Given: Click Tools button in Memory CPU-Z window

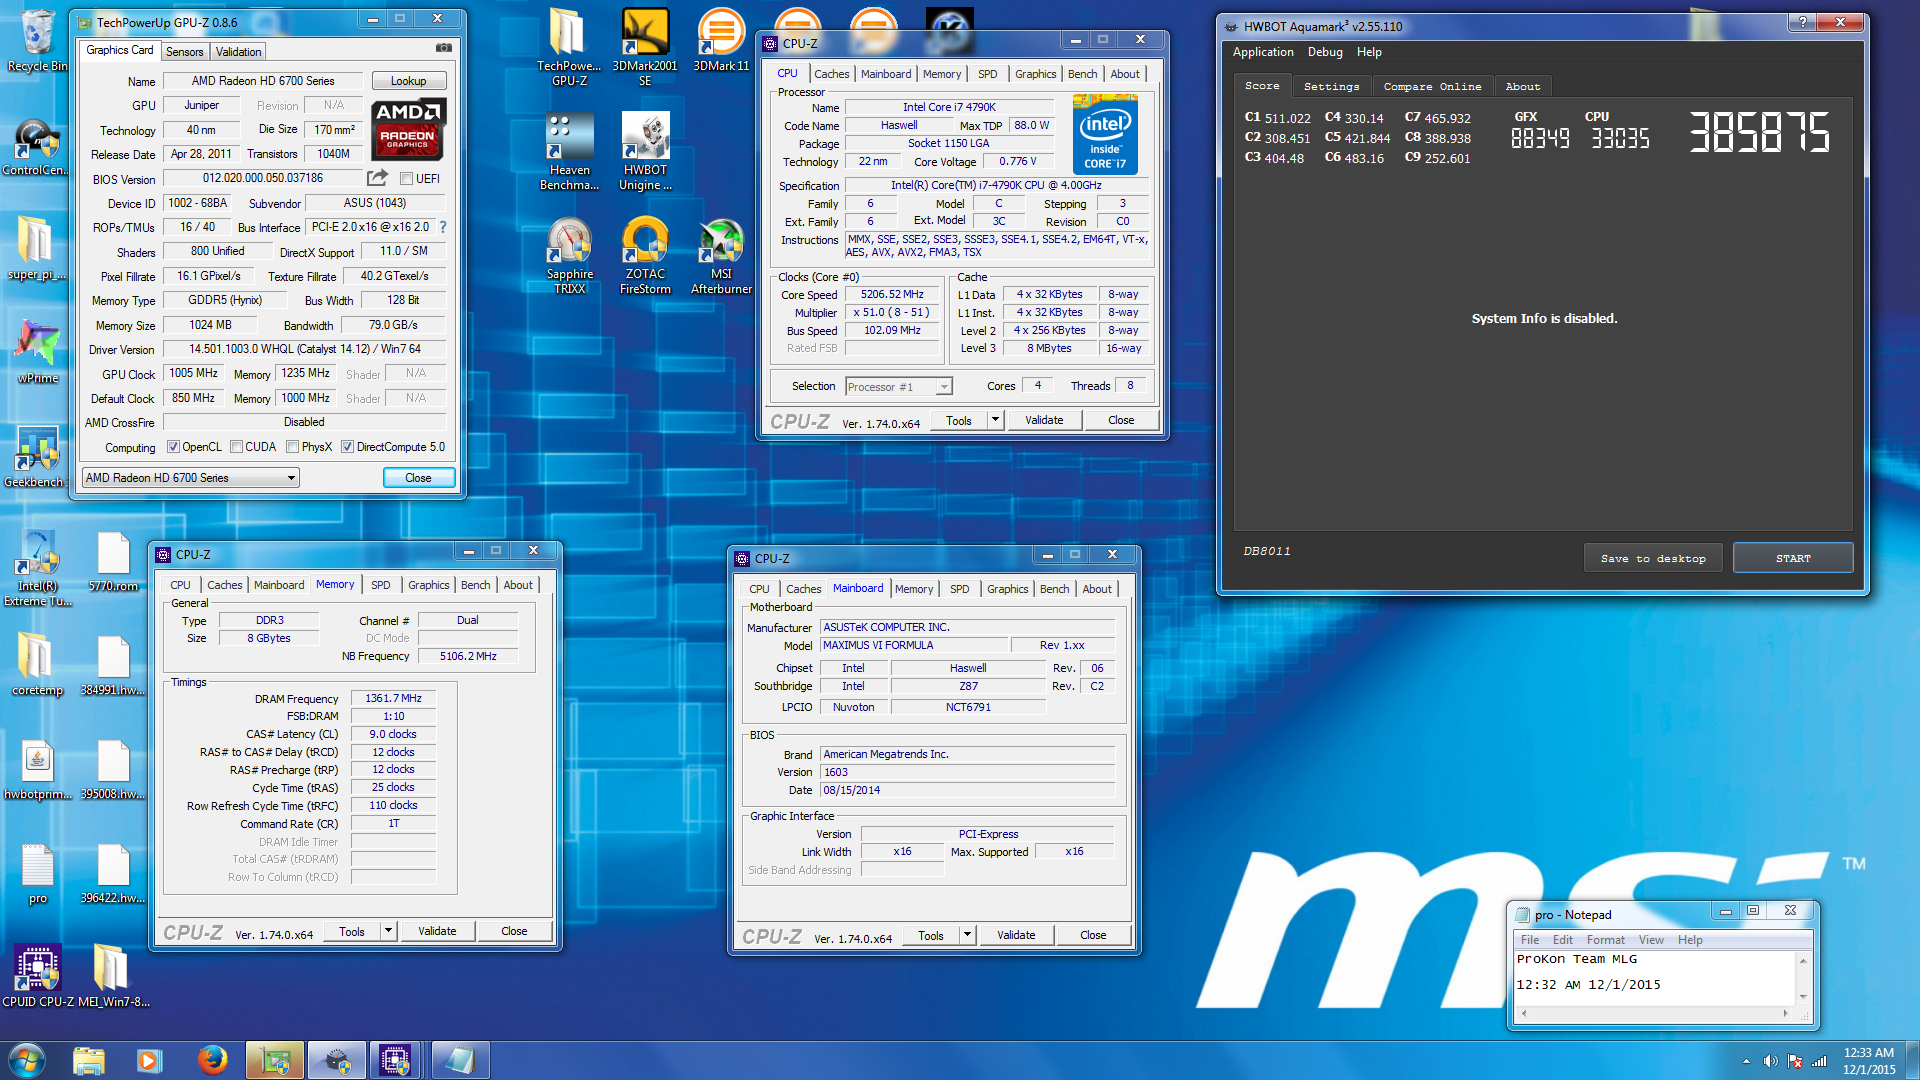Looking at the screenshot, I should (352, 931).
